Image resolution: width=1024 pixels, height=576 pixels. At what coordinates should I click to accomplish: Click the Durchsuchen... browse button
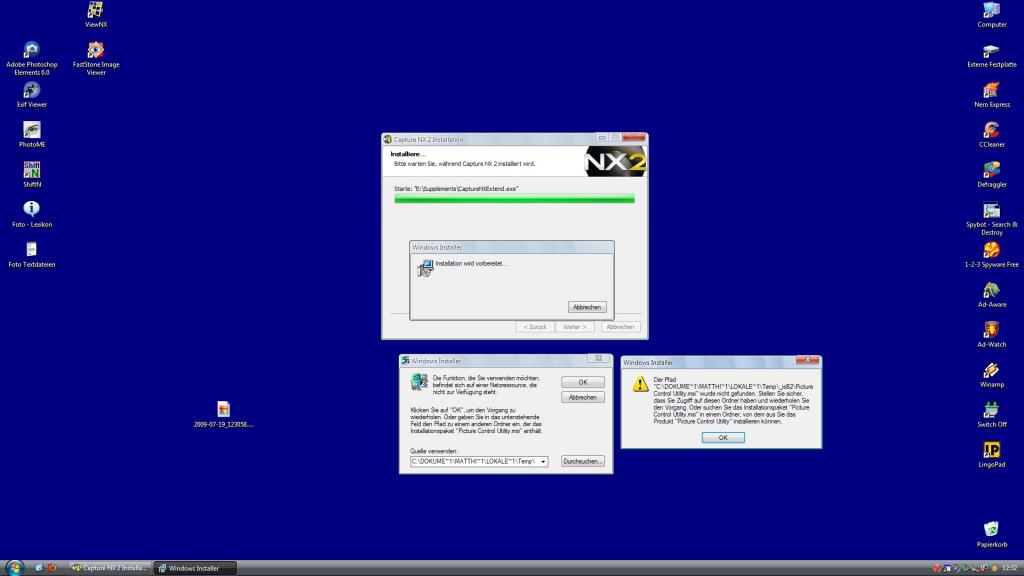pyautogui.click(x=583, y=461)
